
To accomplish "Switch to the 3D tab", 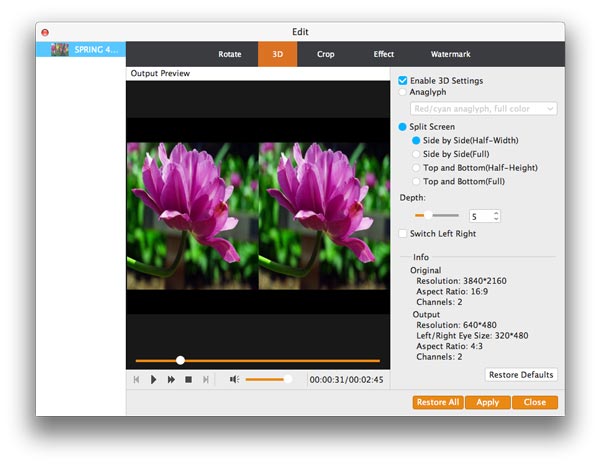I will pos(277,54).
